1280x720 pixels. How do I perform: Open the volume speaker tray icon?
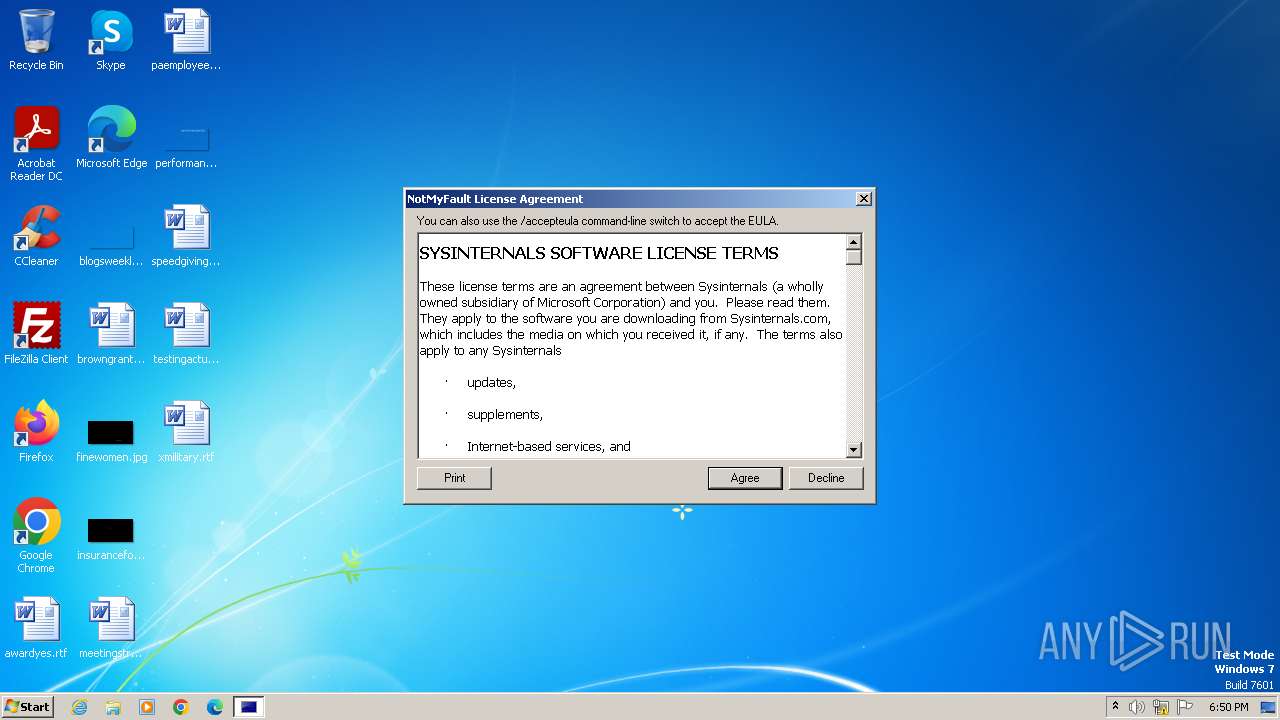click(x=1137, y=707)
